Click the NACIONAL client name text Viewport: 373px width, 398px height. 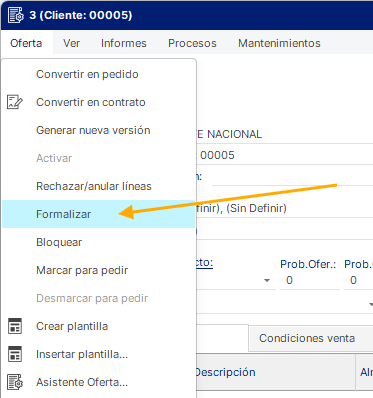click(234, 134)
